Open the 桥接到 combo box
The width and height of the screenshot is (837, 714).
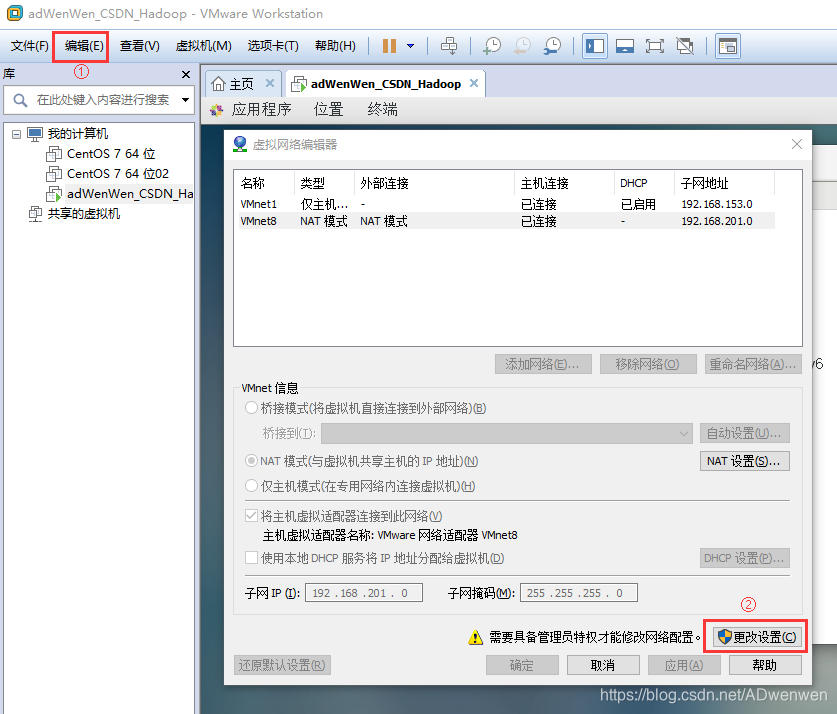pyautogui.click(x=507, y=433)
